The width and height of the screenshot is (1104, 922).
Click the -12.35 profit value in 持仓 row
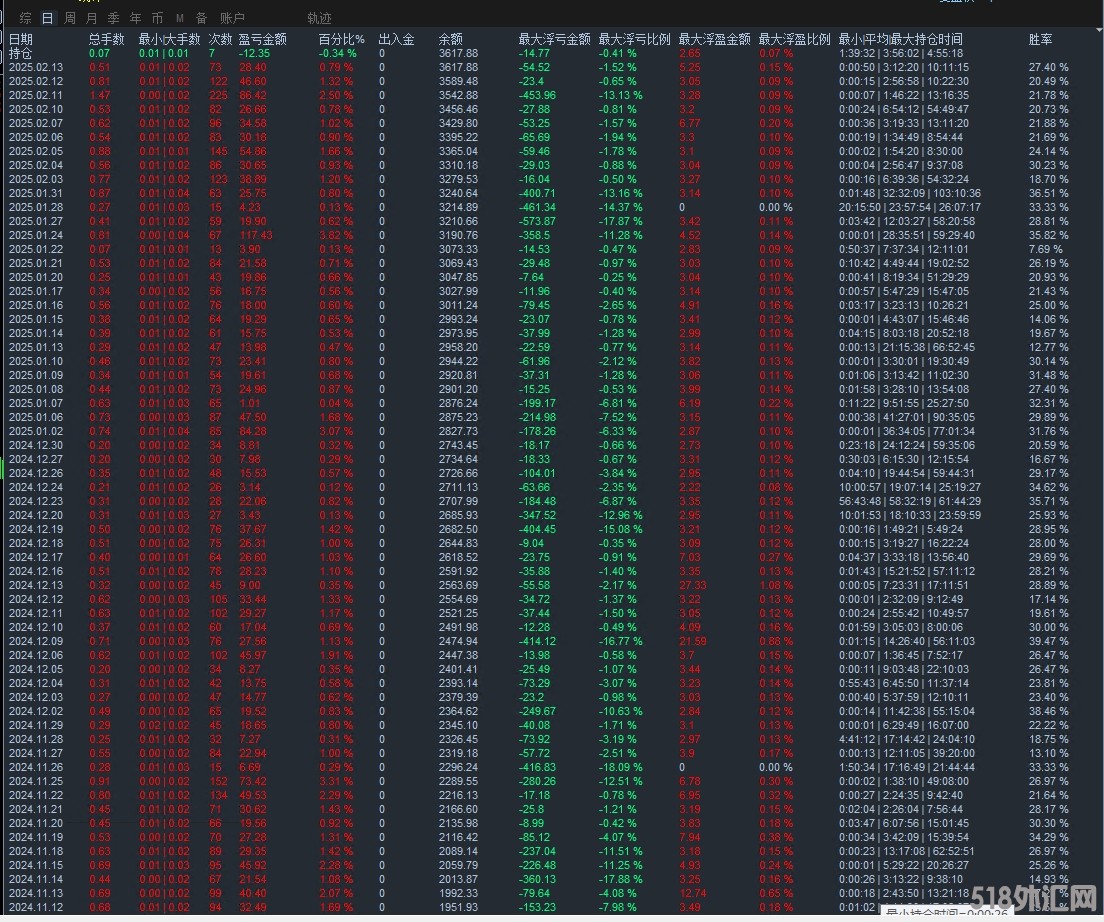(254, 53)
